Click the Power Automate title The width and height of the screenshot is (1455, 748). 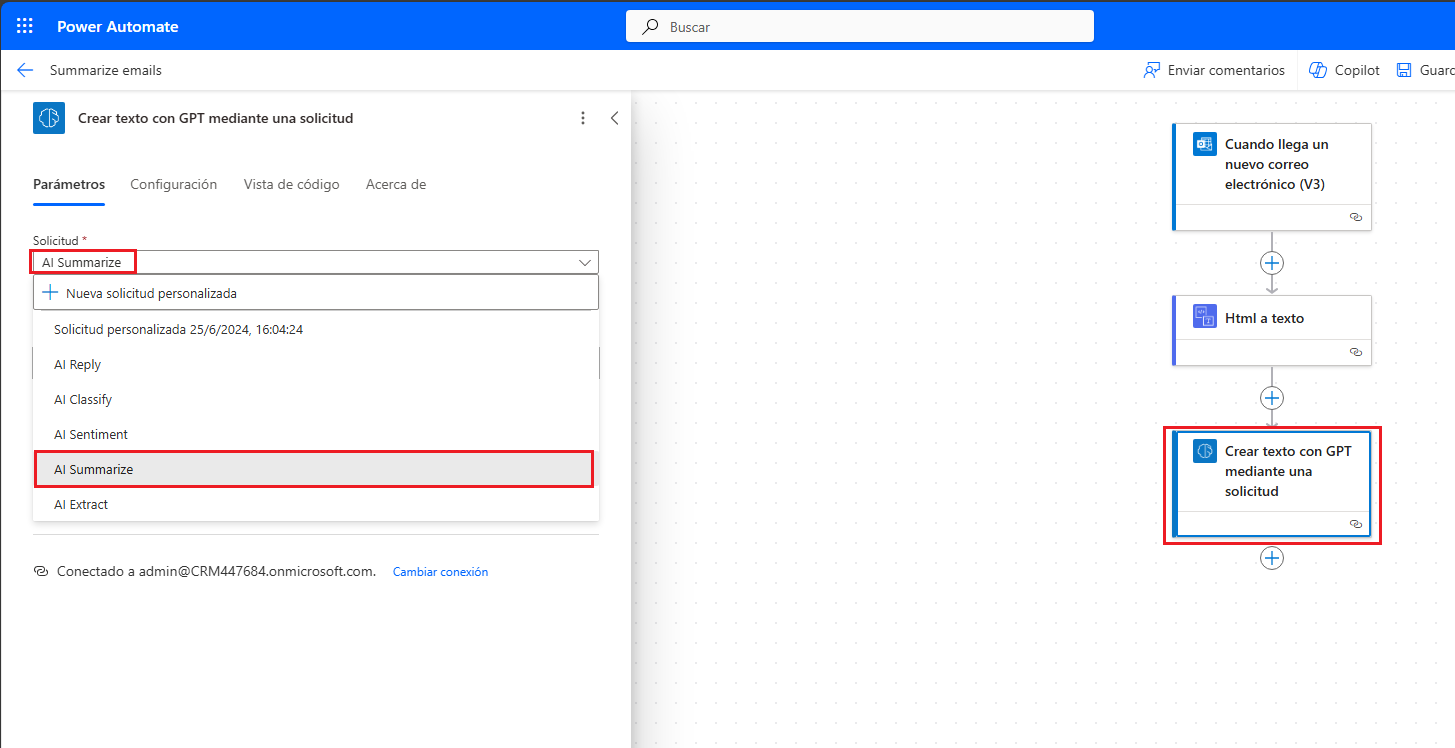118,27
